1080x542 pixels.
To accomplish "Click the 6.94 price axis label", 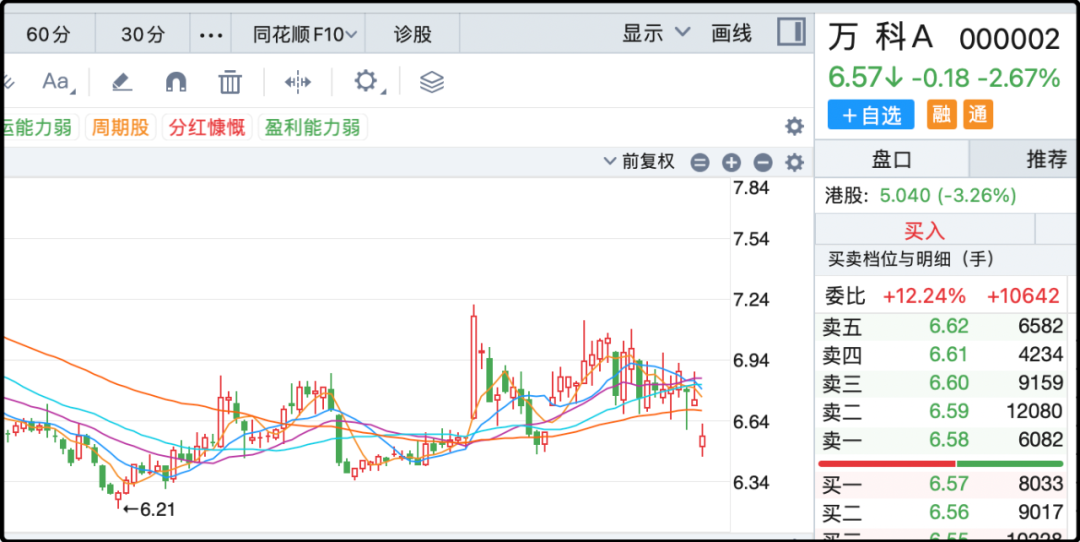I will pos(751,361).
